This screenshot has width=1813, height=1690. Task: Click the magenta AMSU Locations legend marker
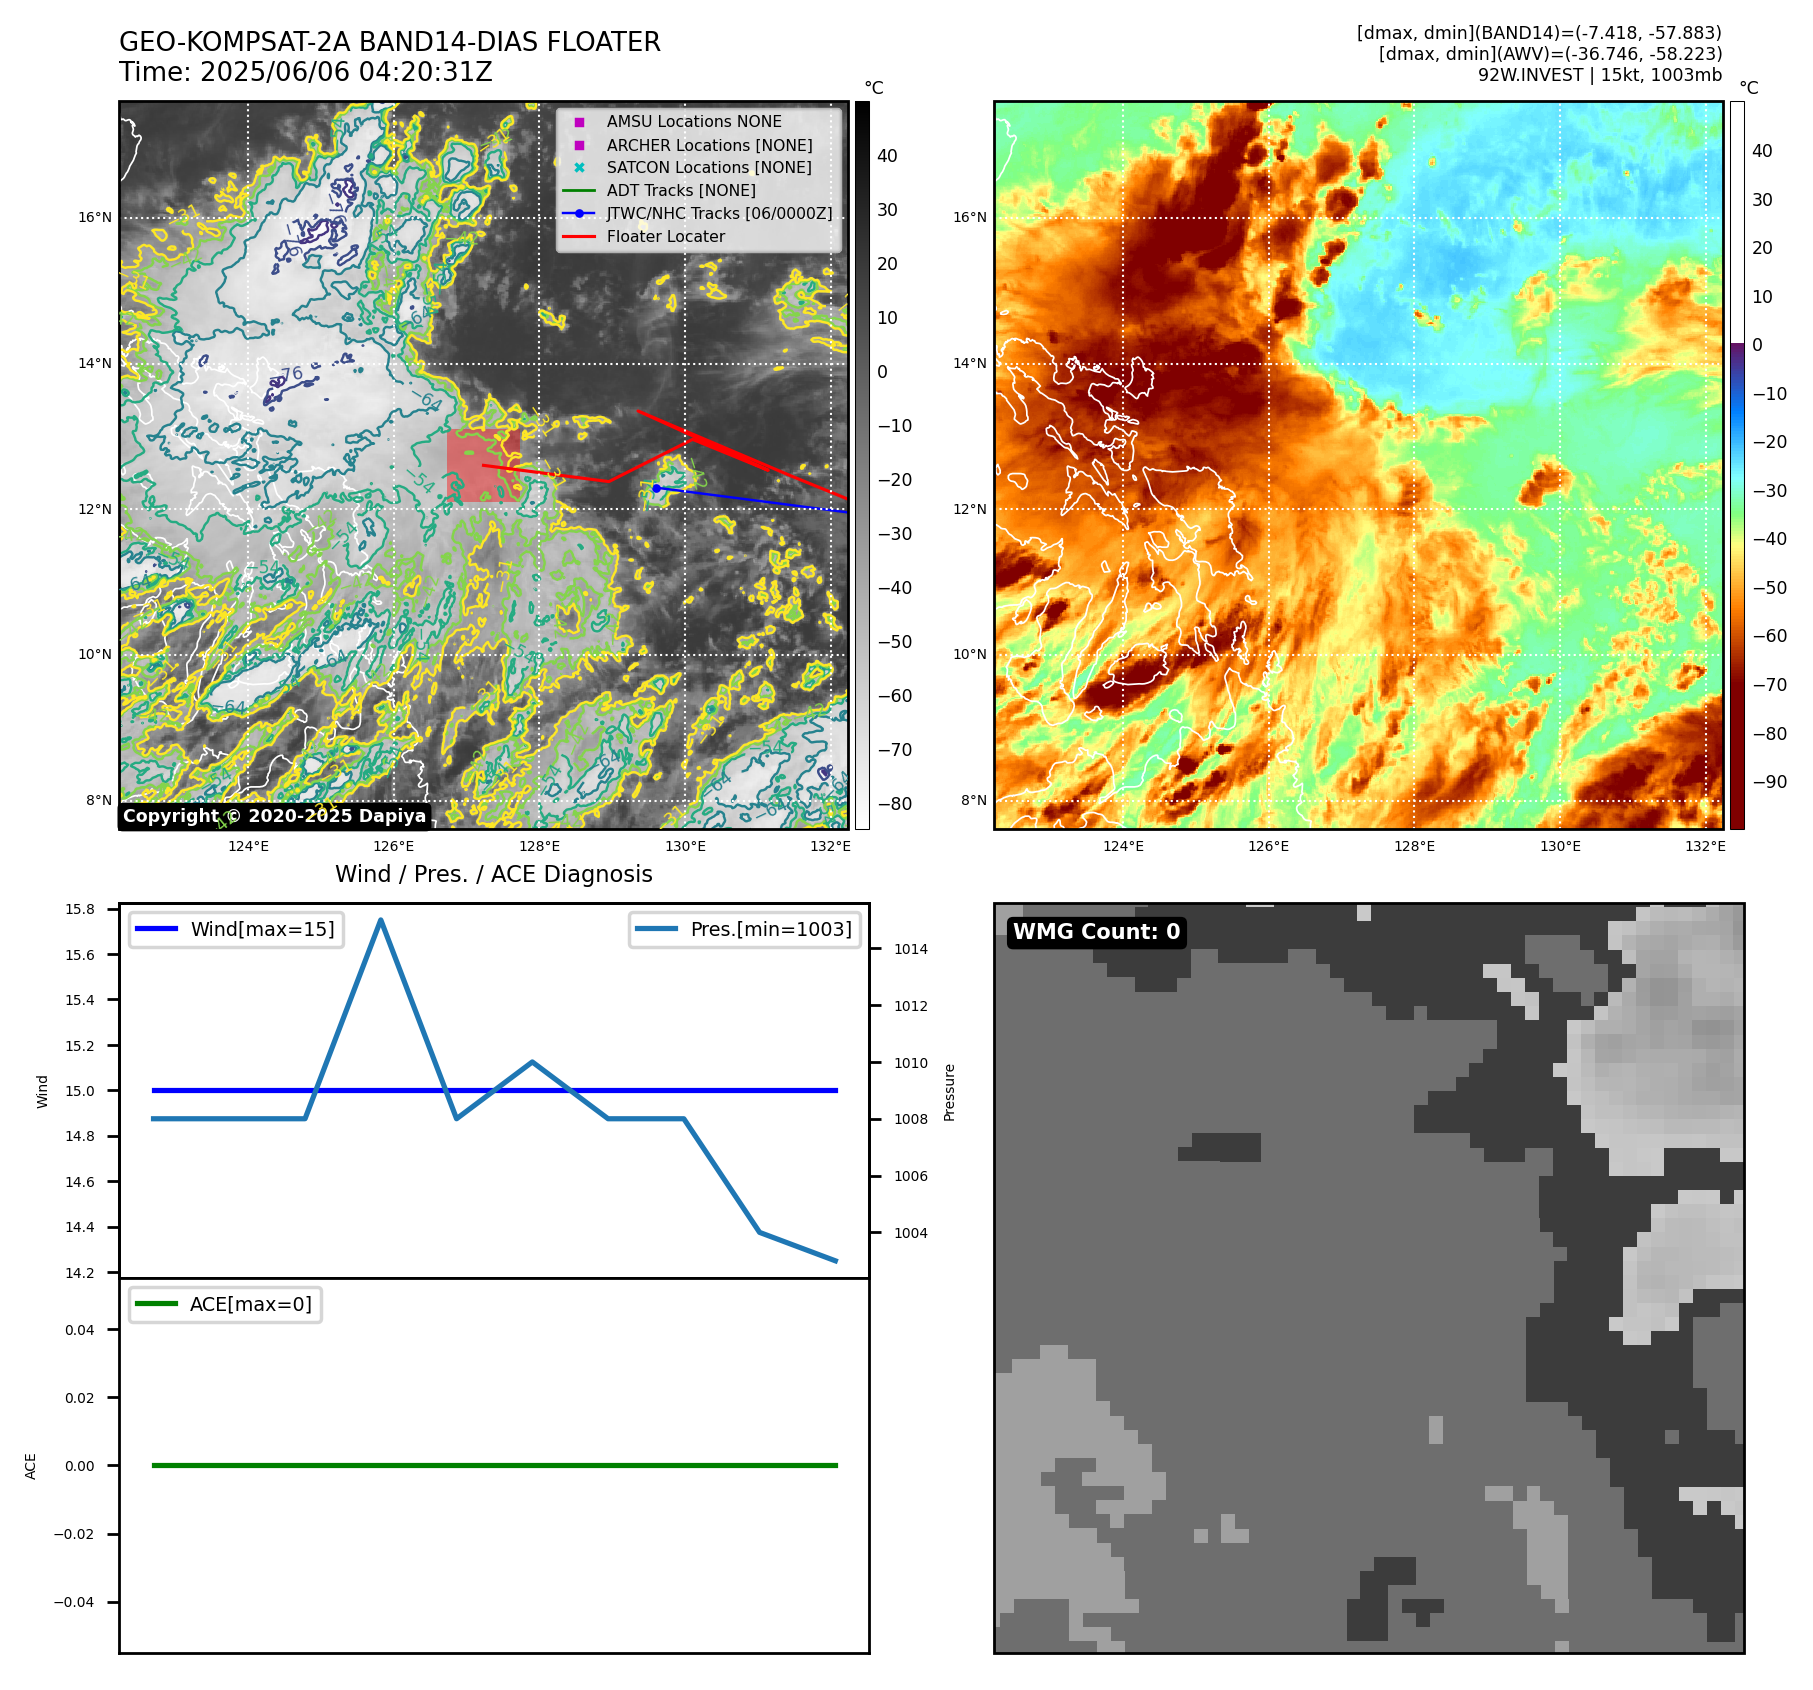pos(579,122)
